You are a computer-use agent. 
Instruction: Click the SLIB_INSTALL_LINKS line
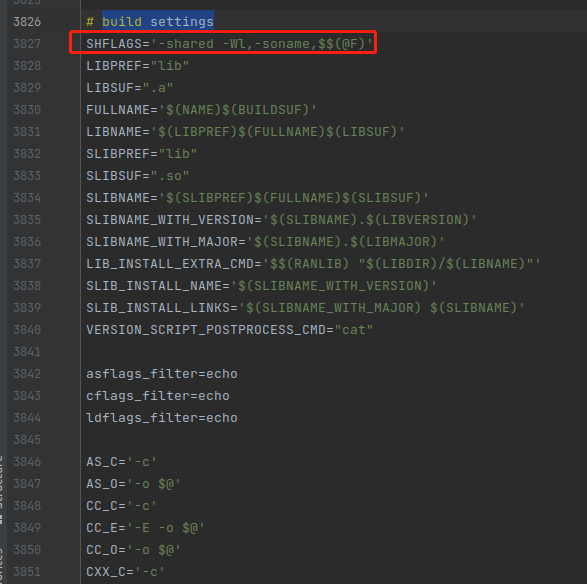coord(305,308)
